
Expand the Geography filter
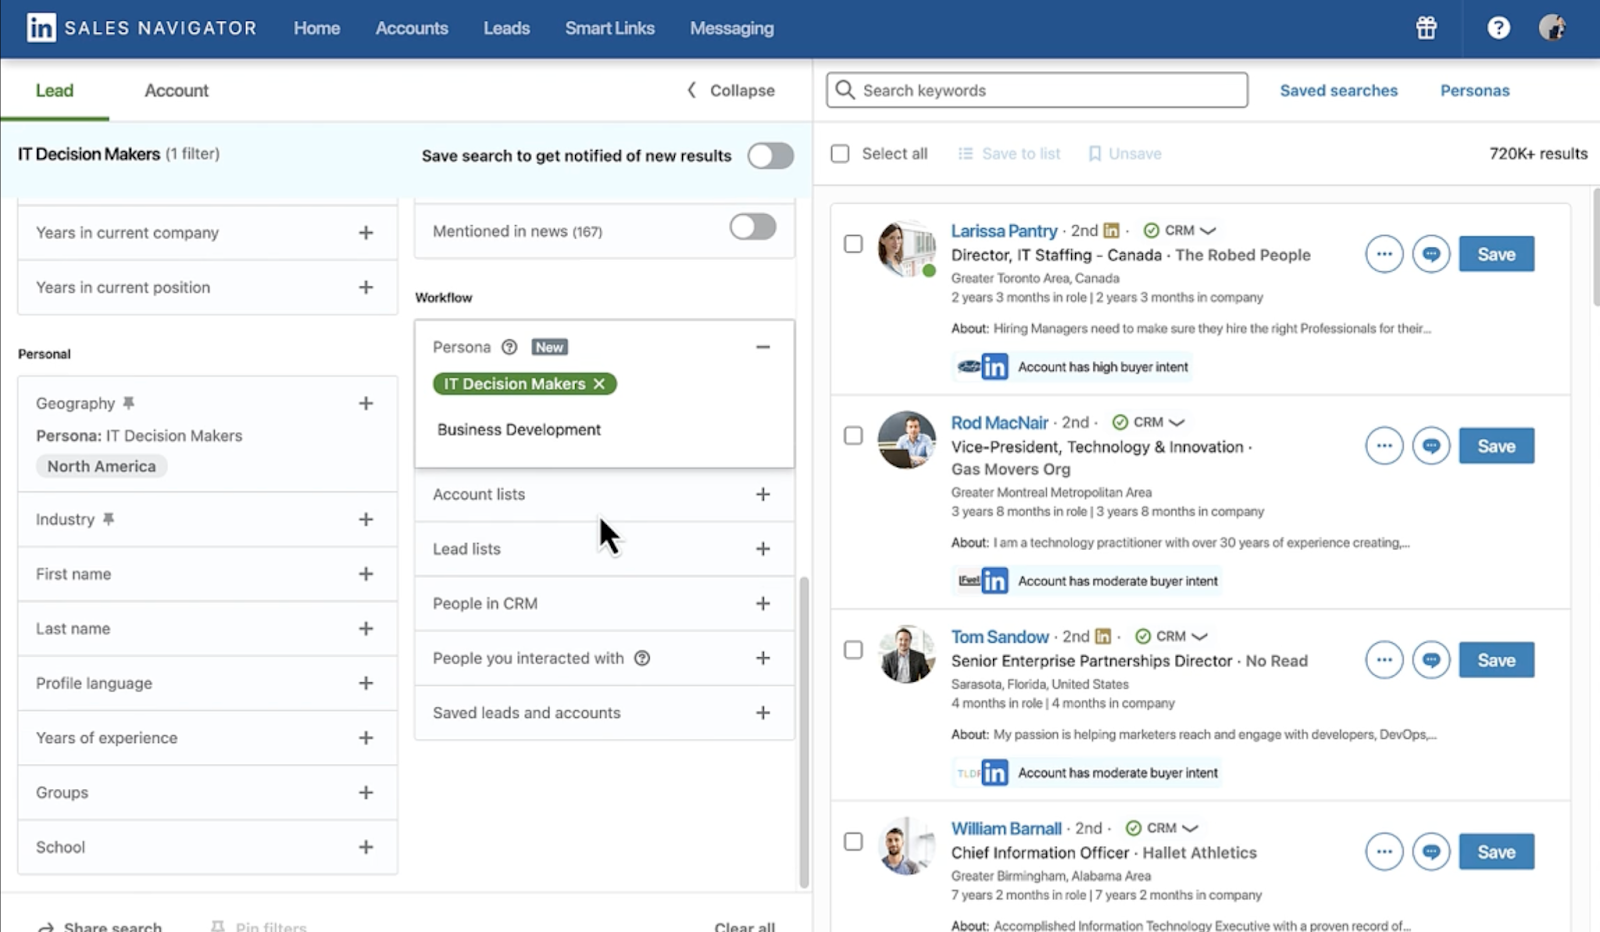[x=366, y=404]
